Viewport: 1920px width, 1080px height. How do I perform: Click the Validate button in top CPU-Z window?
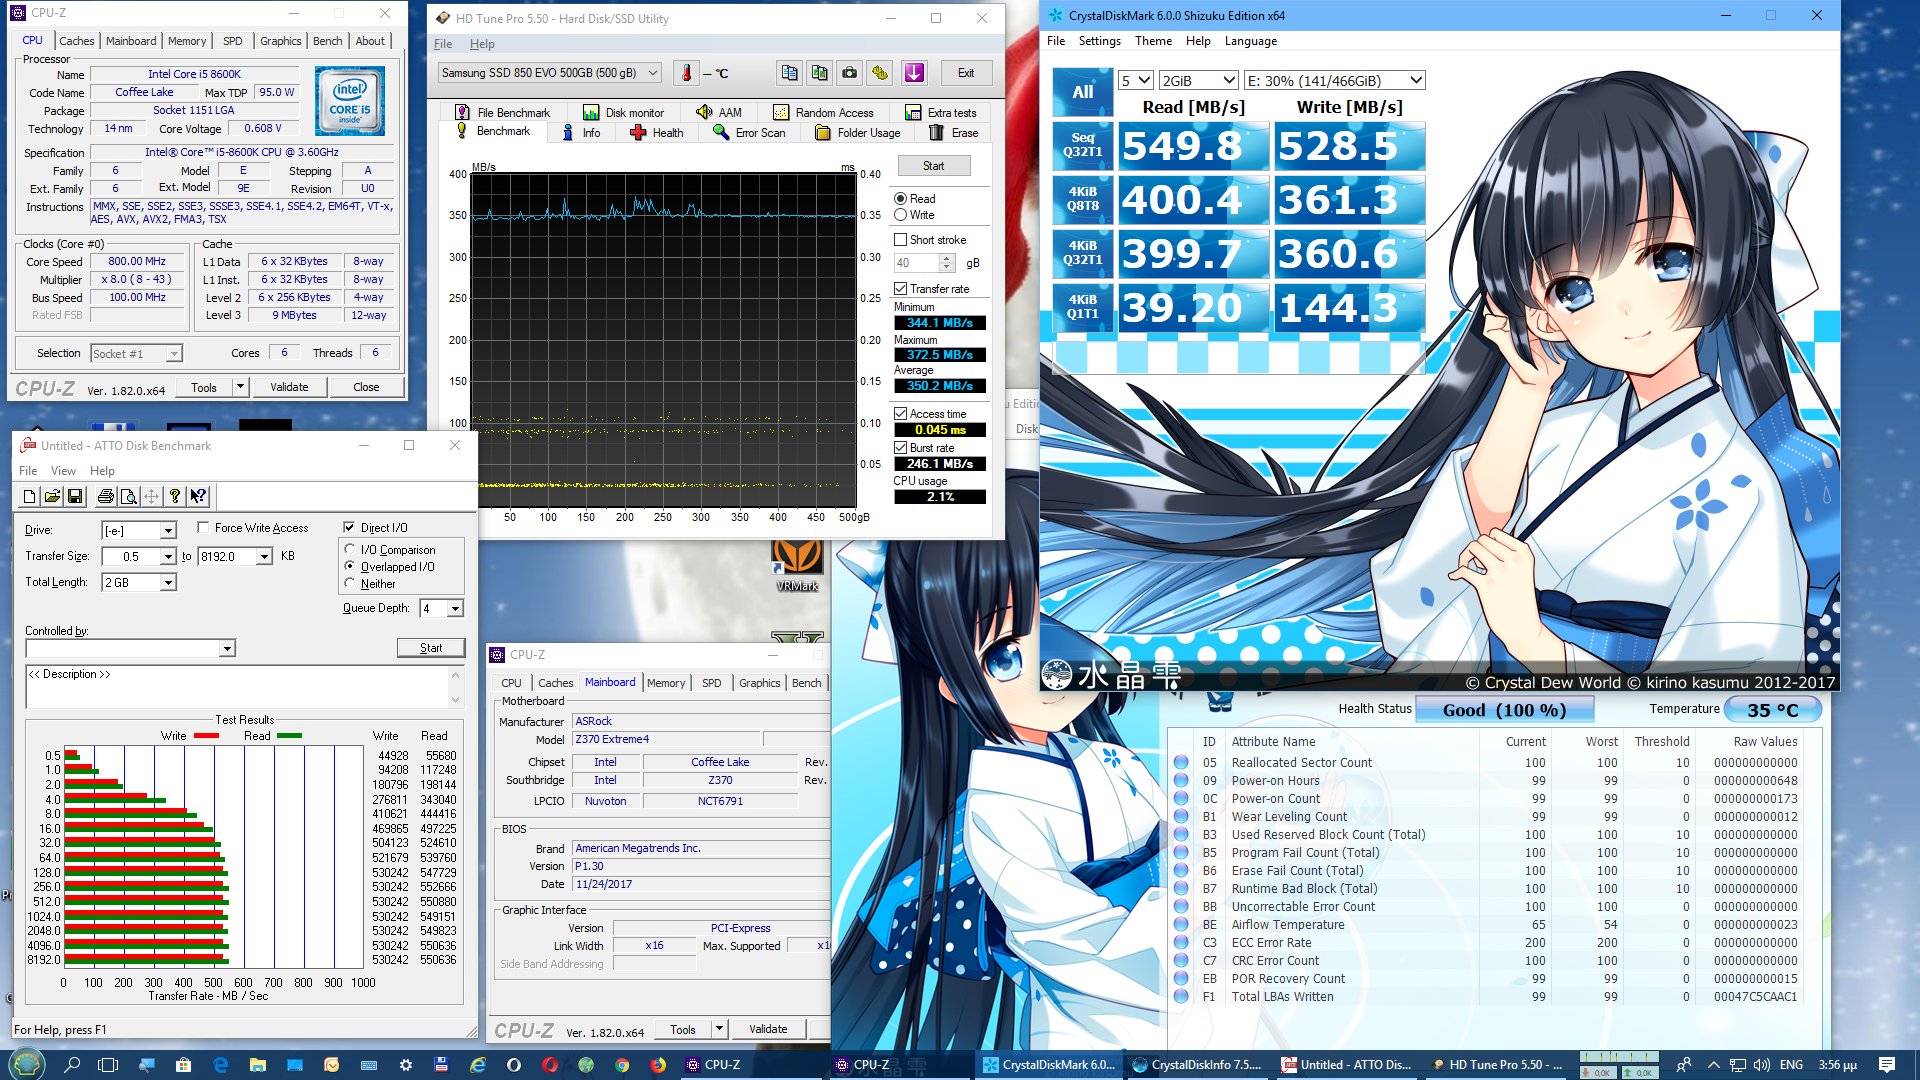(x=289, y=387)
